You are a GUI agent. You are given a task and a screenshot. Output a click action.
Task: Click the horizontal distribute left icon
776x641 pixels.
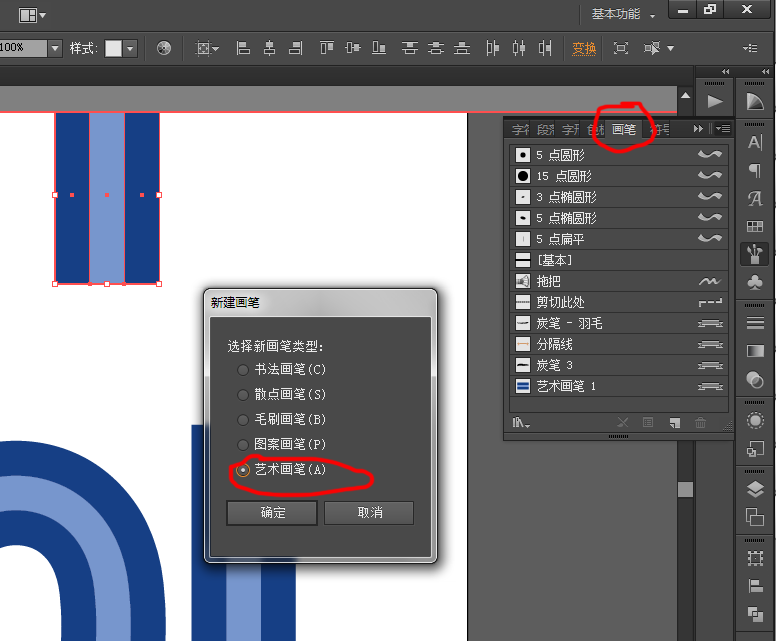[x=493, y=48]
